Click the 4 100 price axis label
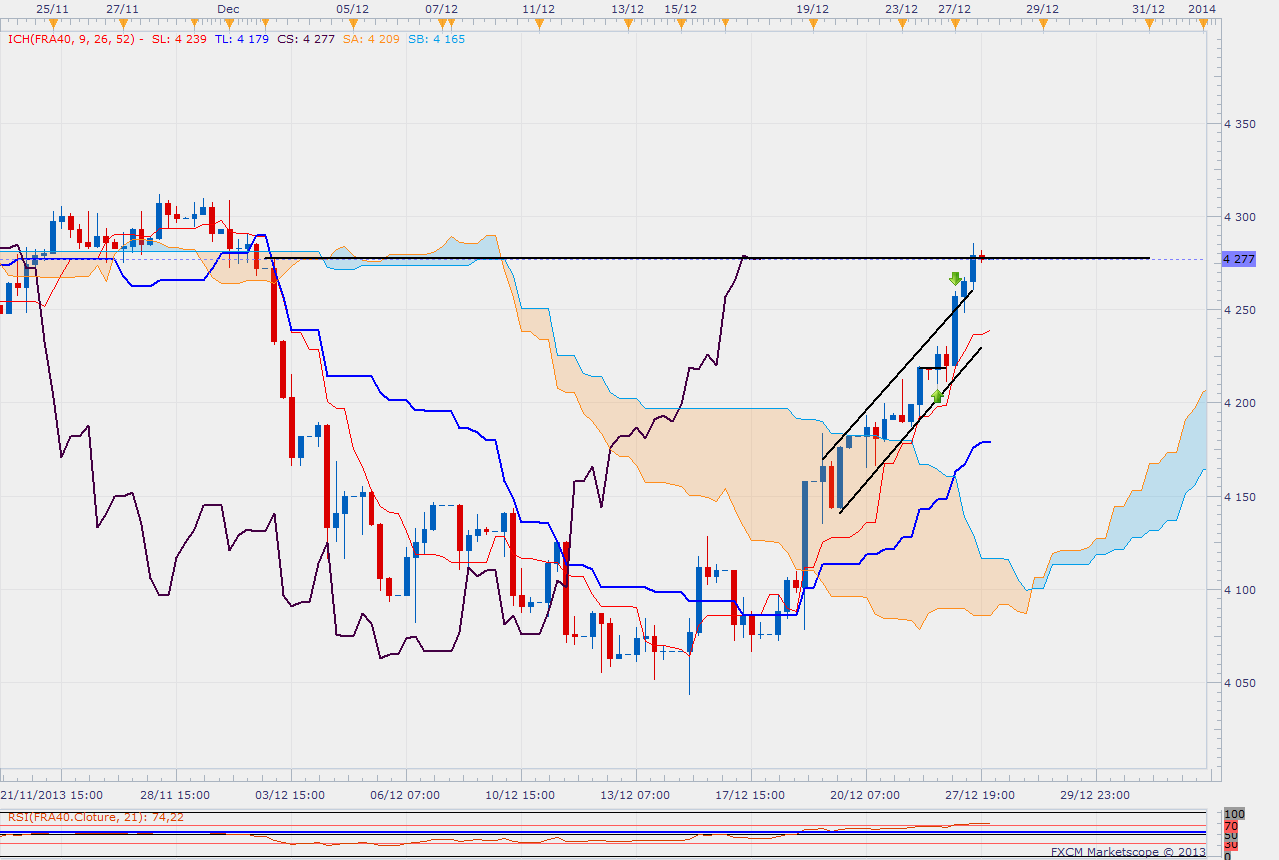 click(1239, 590)
